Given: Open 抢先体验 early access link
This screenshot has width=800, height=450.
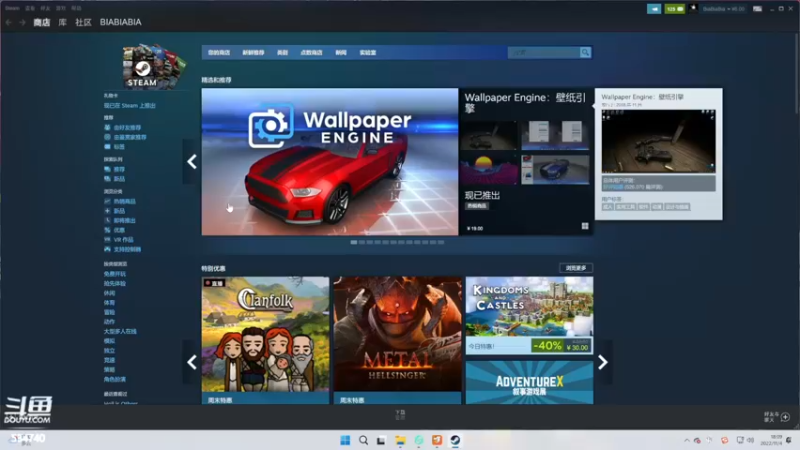Looking at the screenshot, I should [114, 284].
